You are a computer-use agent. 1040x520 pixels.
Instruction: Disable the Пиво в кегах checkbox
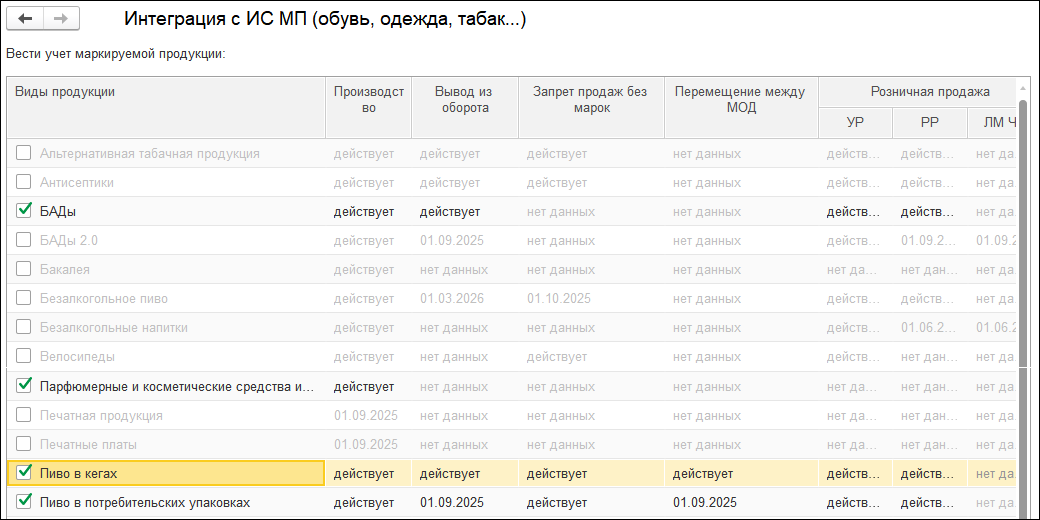click(24, 472)
